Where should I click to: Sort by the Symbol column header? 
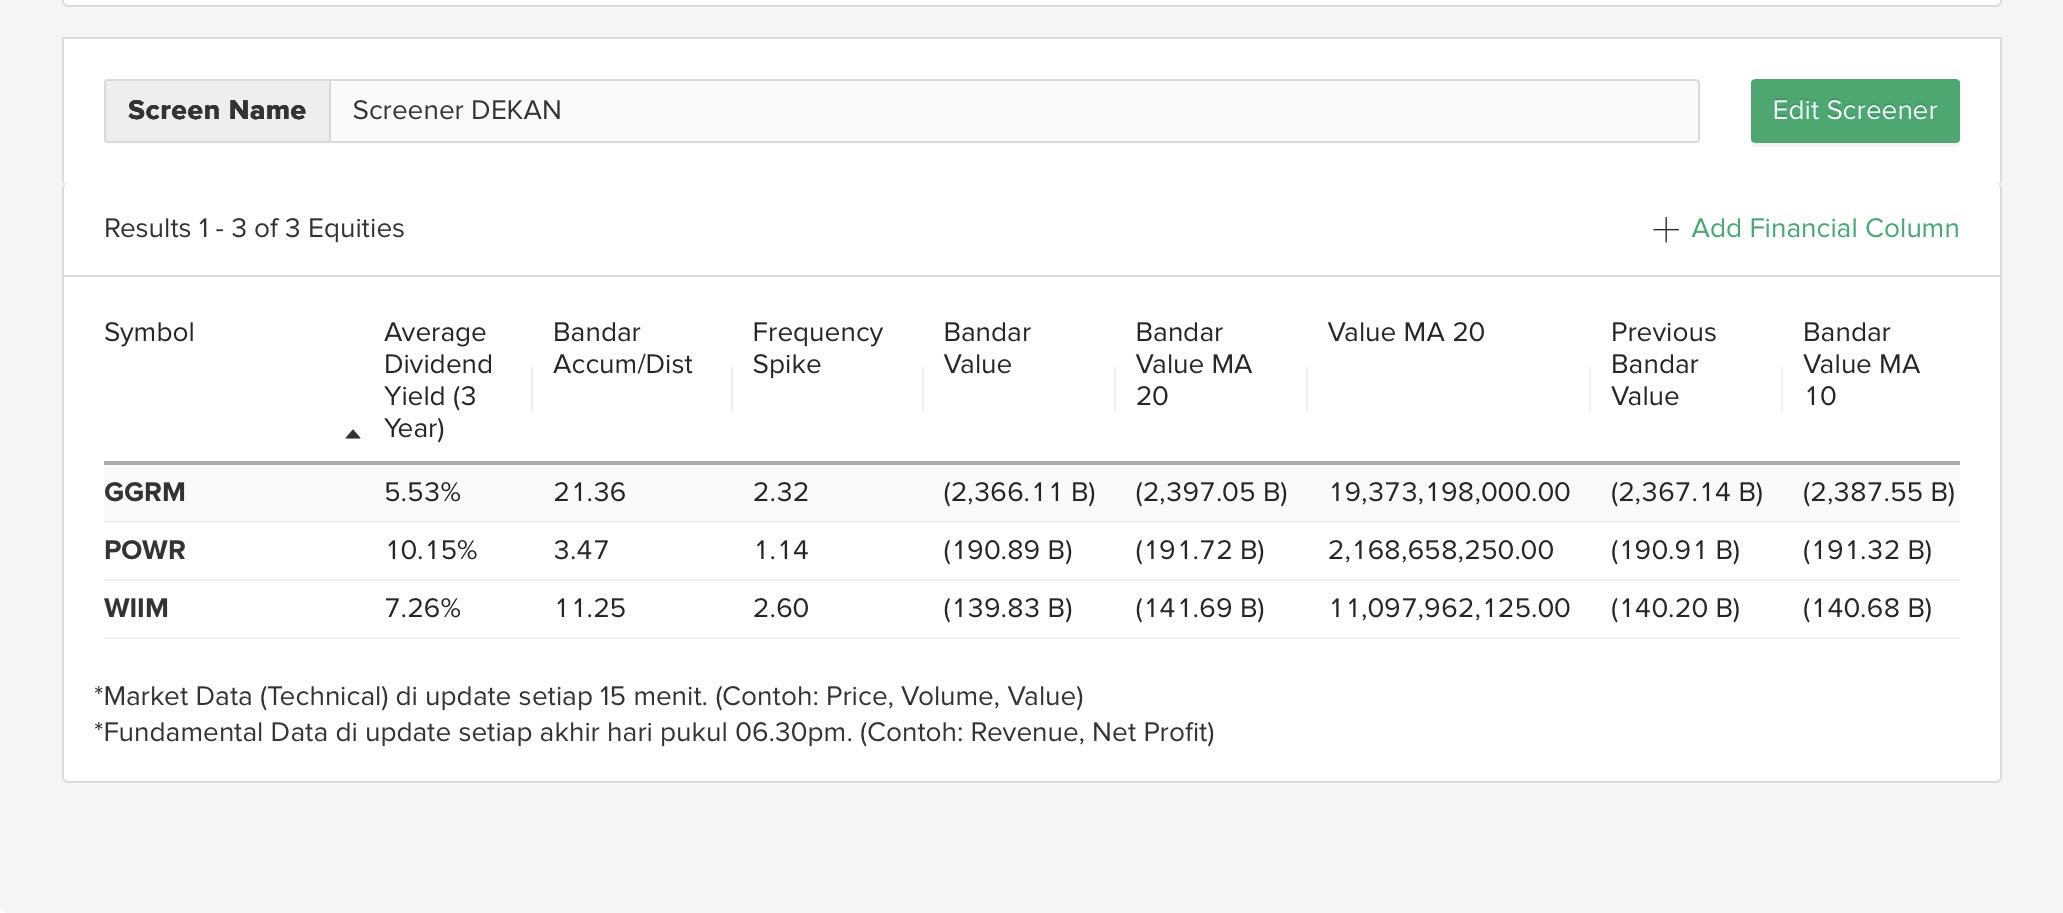click(149, 333)
